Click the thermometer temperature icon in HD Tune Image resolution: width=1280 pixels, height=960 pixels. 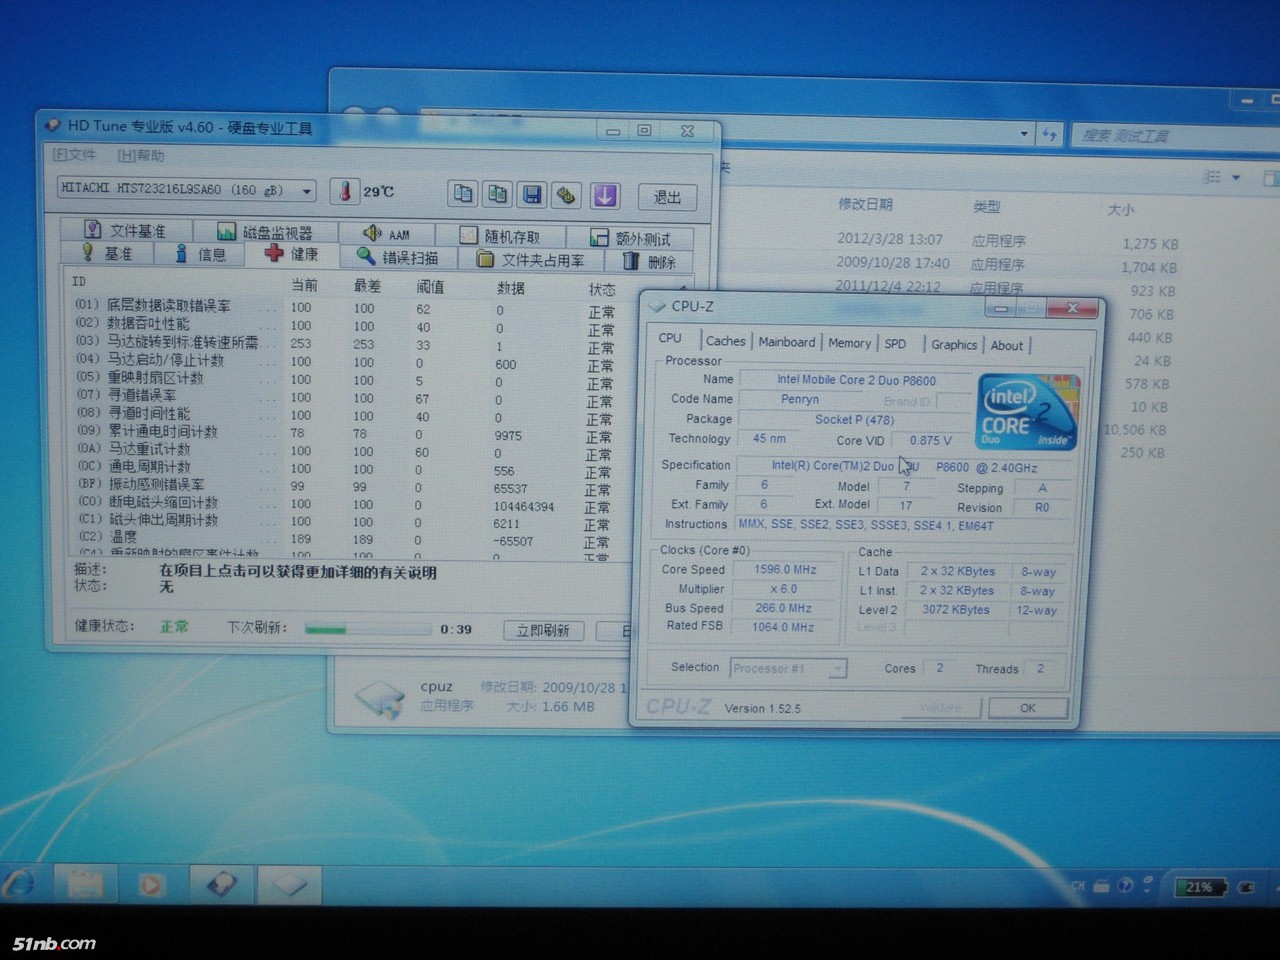point(344,191)
